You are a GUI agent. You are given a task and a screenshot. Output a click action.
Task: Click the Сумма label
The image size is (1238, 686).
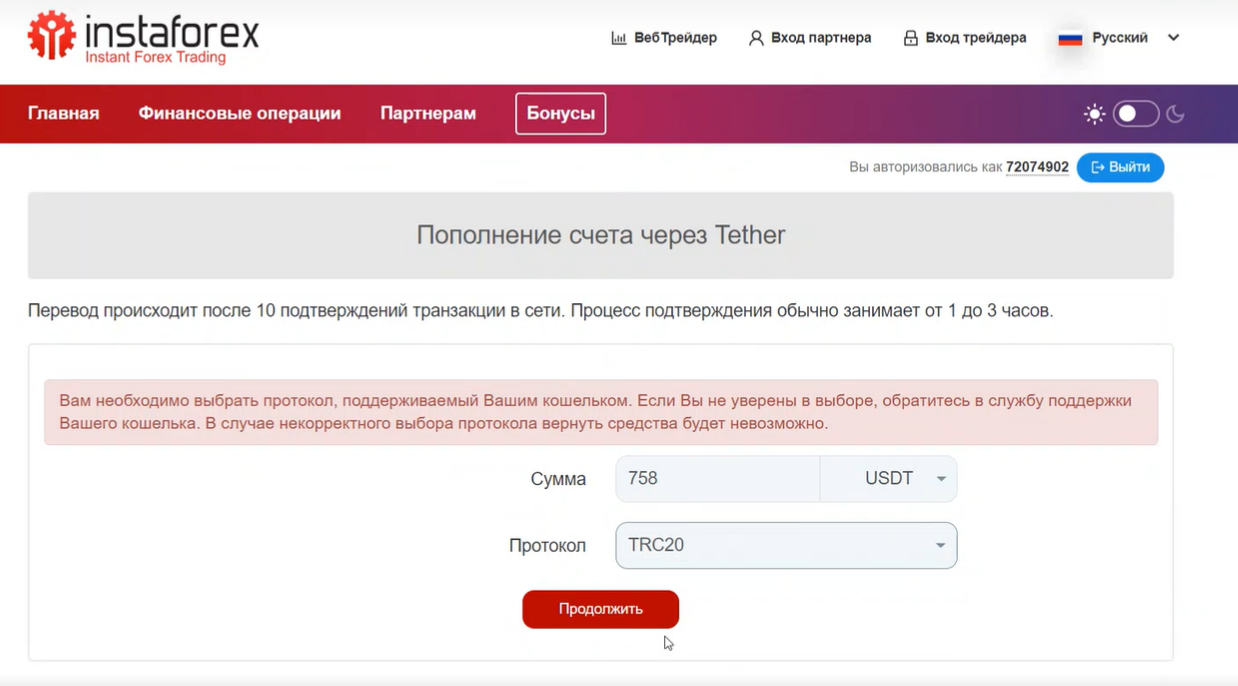point(558,479)
